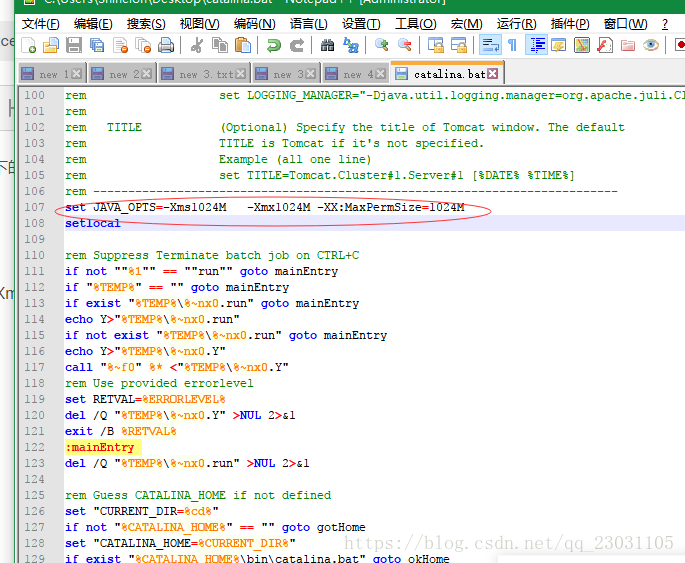This screenshot has height=563, width=685.
Task: Open Find with the binoculars icon
Action: tap(327, 45)
